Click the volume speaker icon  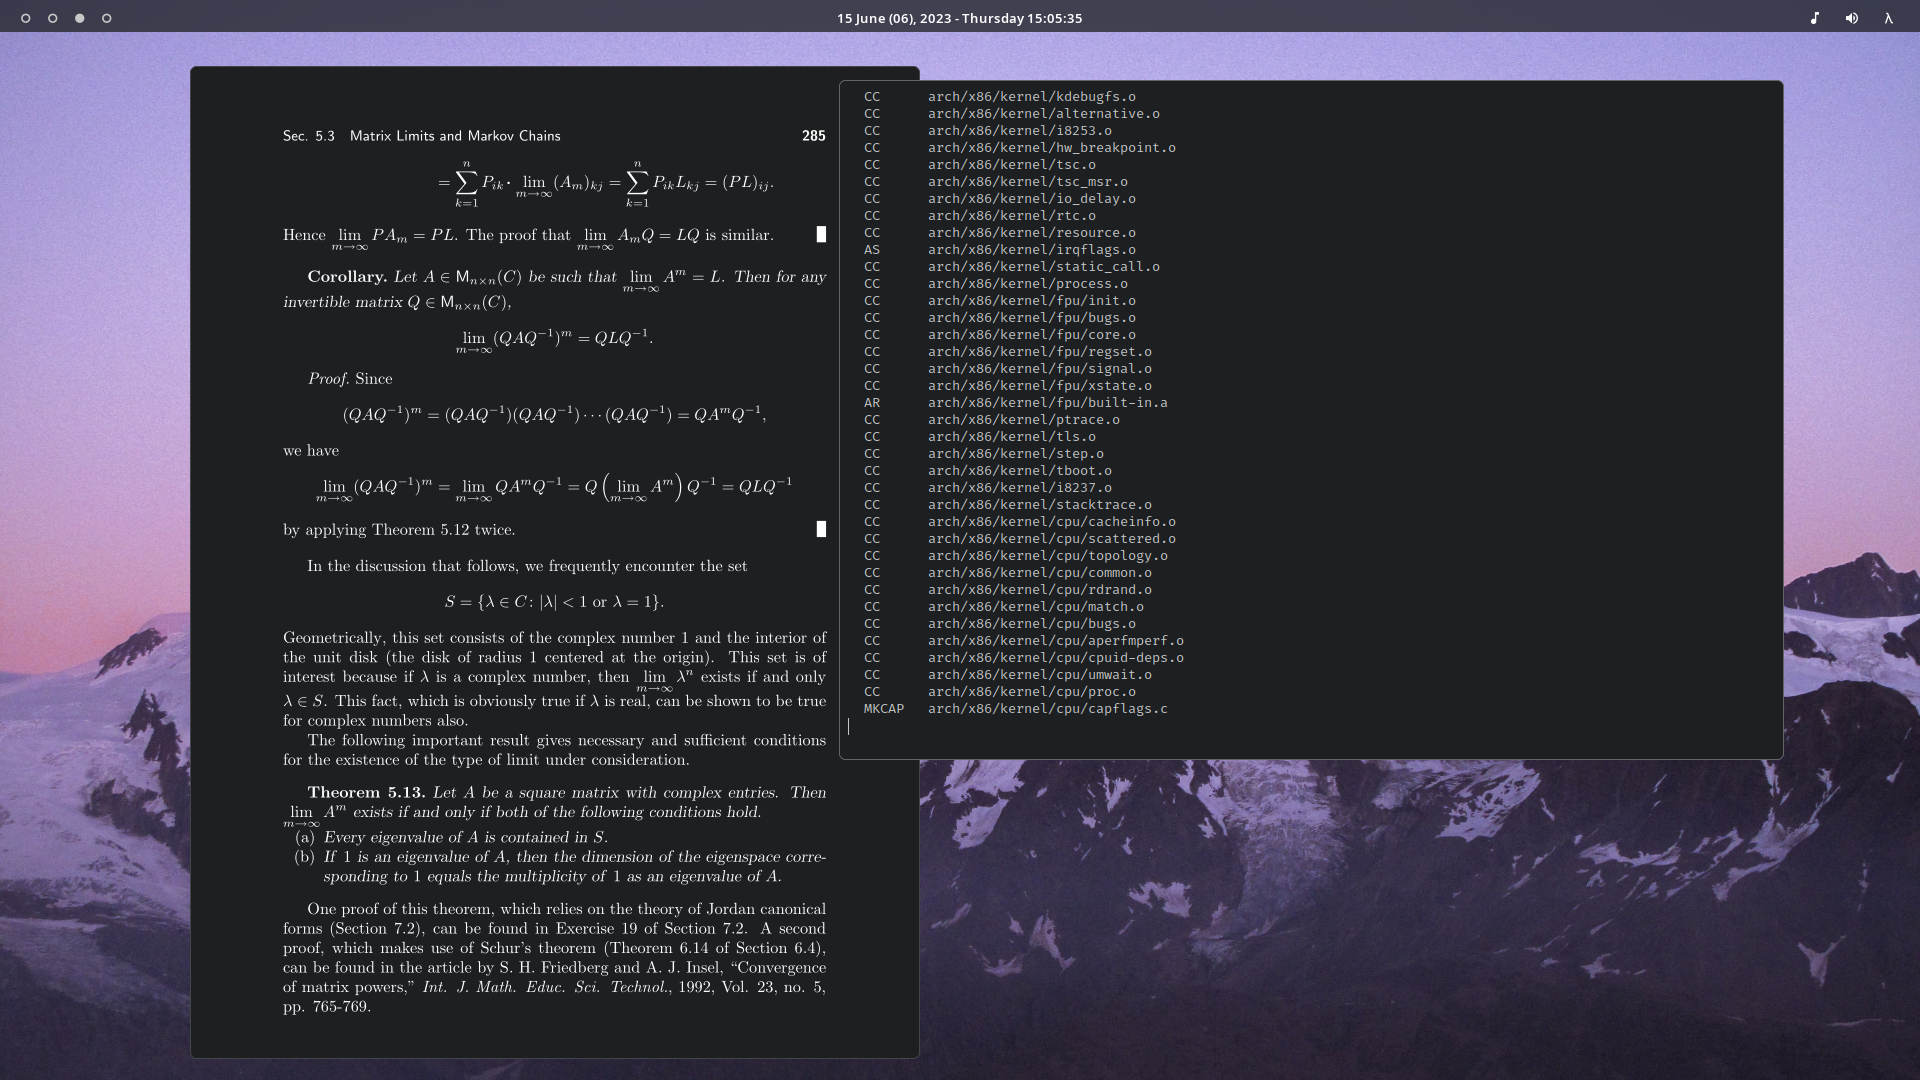(1852, 18)
